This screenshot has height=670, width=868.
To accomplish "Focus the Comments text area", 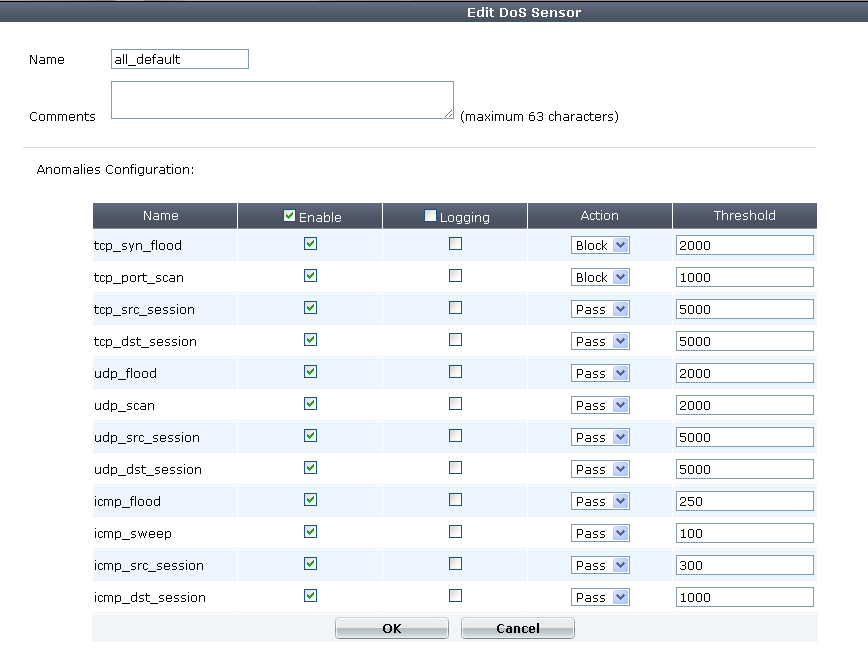I will 282,100.
